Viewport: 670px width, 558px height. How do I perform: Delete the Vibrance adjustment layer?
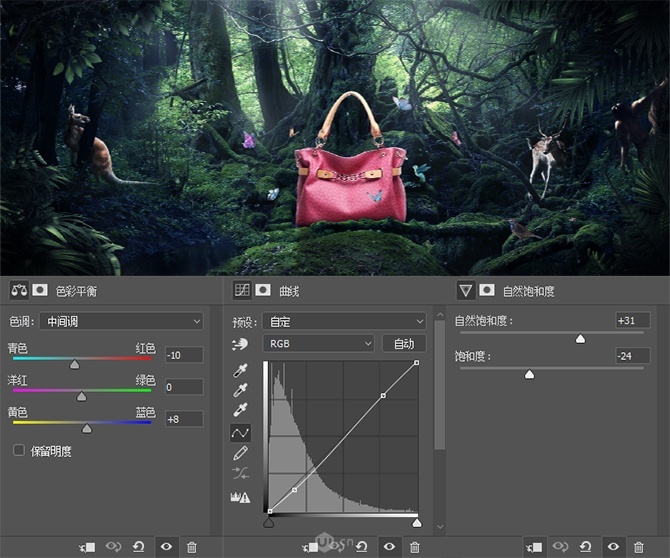point(639,547)
